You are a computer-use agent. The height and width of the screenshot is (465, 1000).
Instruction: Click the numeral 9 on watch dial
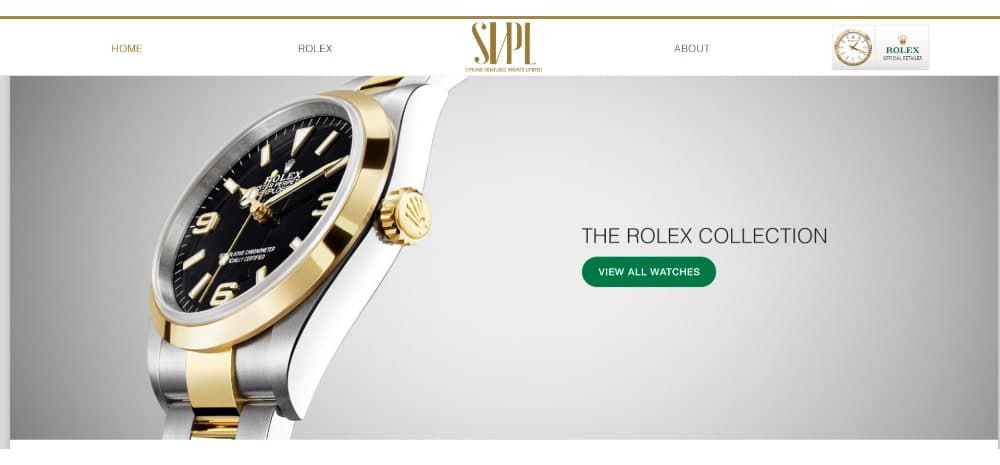[205, 223]
